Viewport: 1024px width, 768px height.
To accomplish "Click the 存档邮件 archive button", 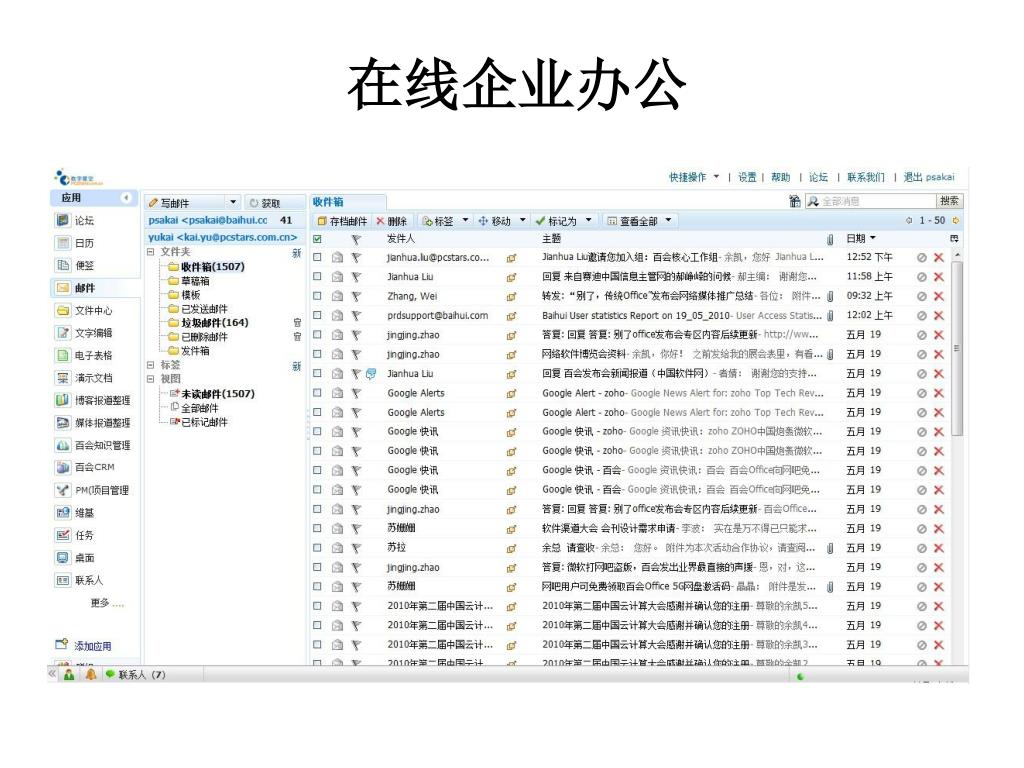I will pyautogui.click(x=342, y=221).
